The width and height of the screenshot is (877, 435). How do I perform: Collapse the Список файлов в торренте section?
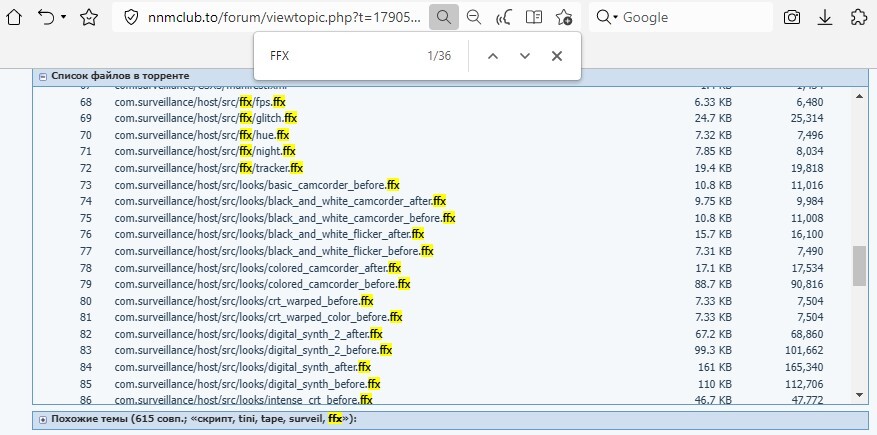43,77
